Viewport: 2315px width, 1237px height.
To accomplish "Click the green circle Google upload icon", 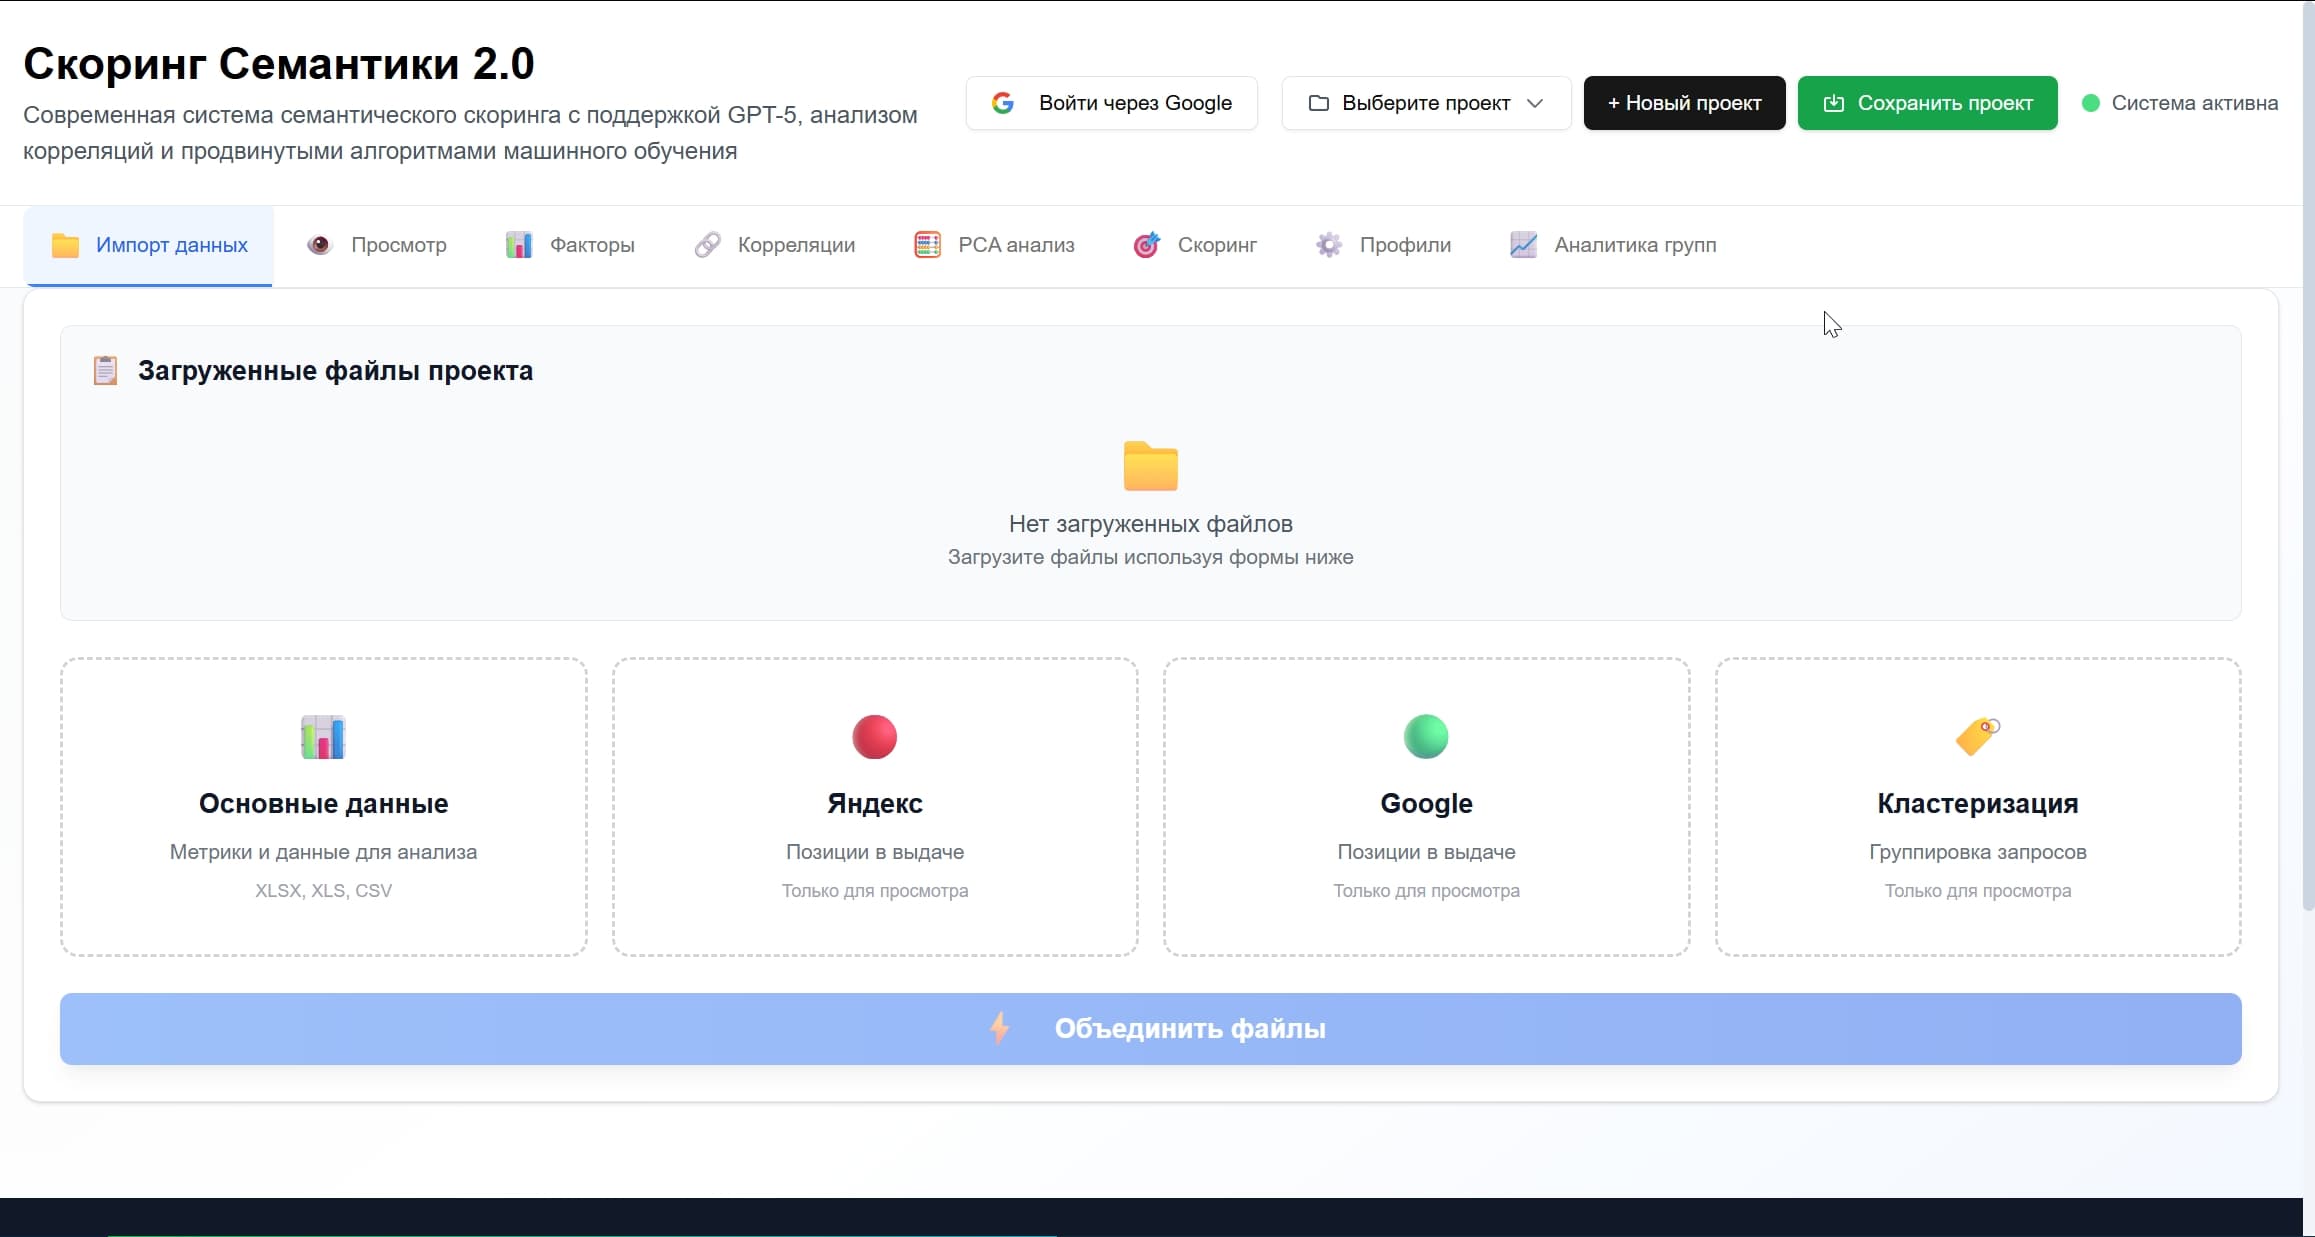I will tap(1426, 737).
